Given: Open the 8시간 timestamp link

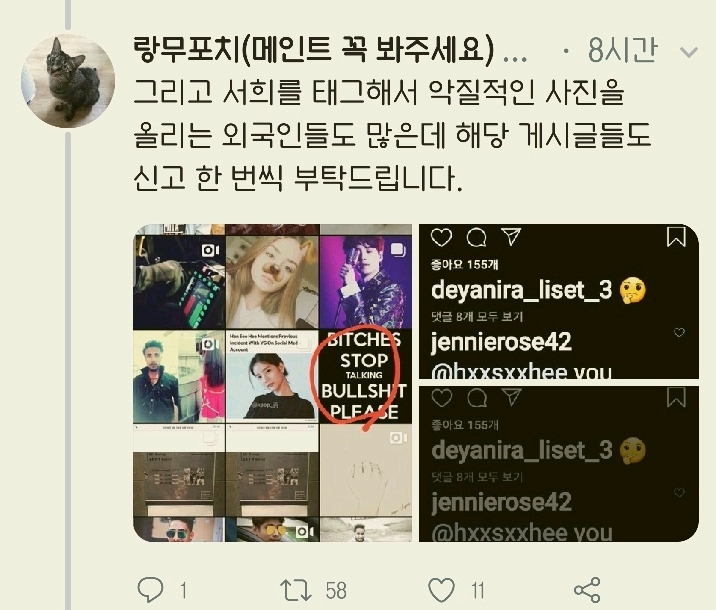Looking at the screenshot, I should pos(623,50).
